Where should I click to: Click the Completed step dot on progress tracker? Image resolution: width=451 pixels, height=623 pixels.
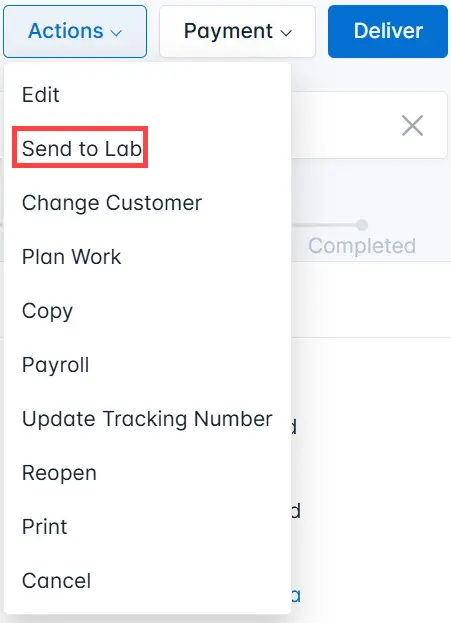362,225
